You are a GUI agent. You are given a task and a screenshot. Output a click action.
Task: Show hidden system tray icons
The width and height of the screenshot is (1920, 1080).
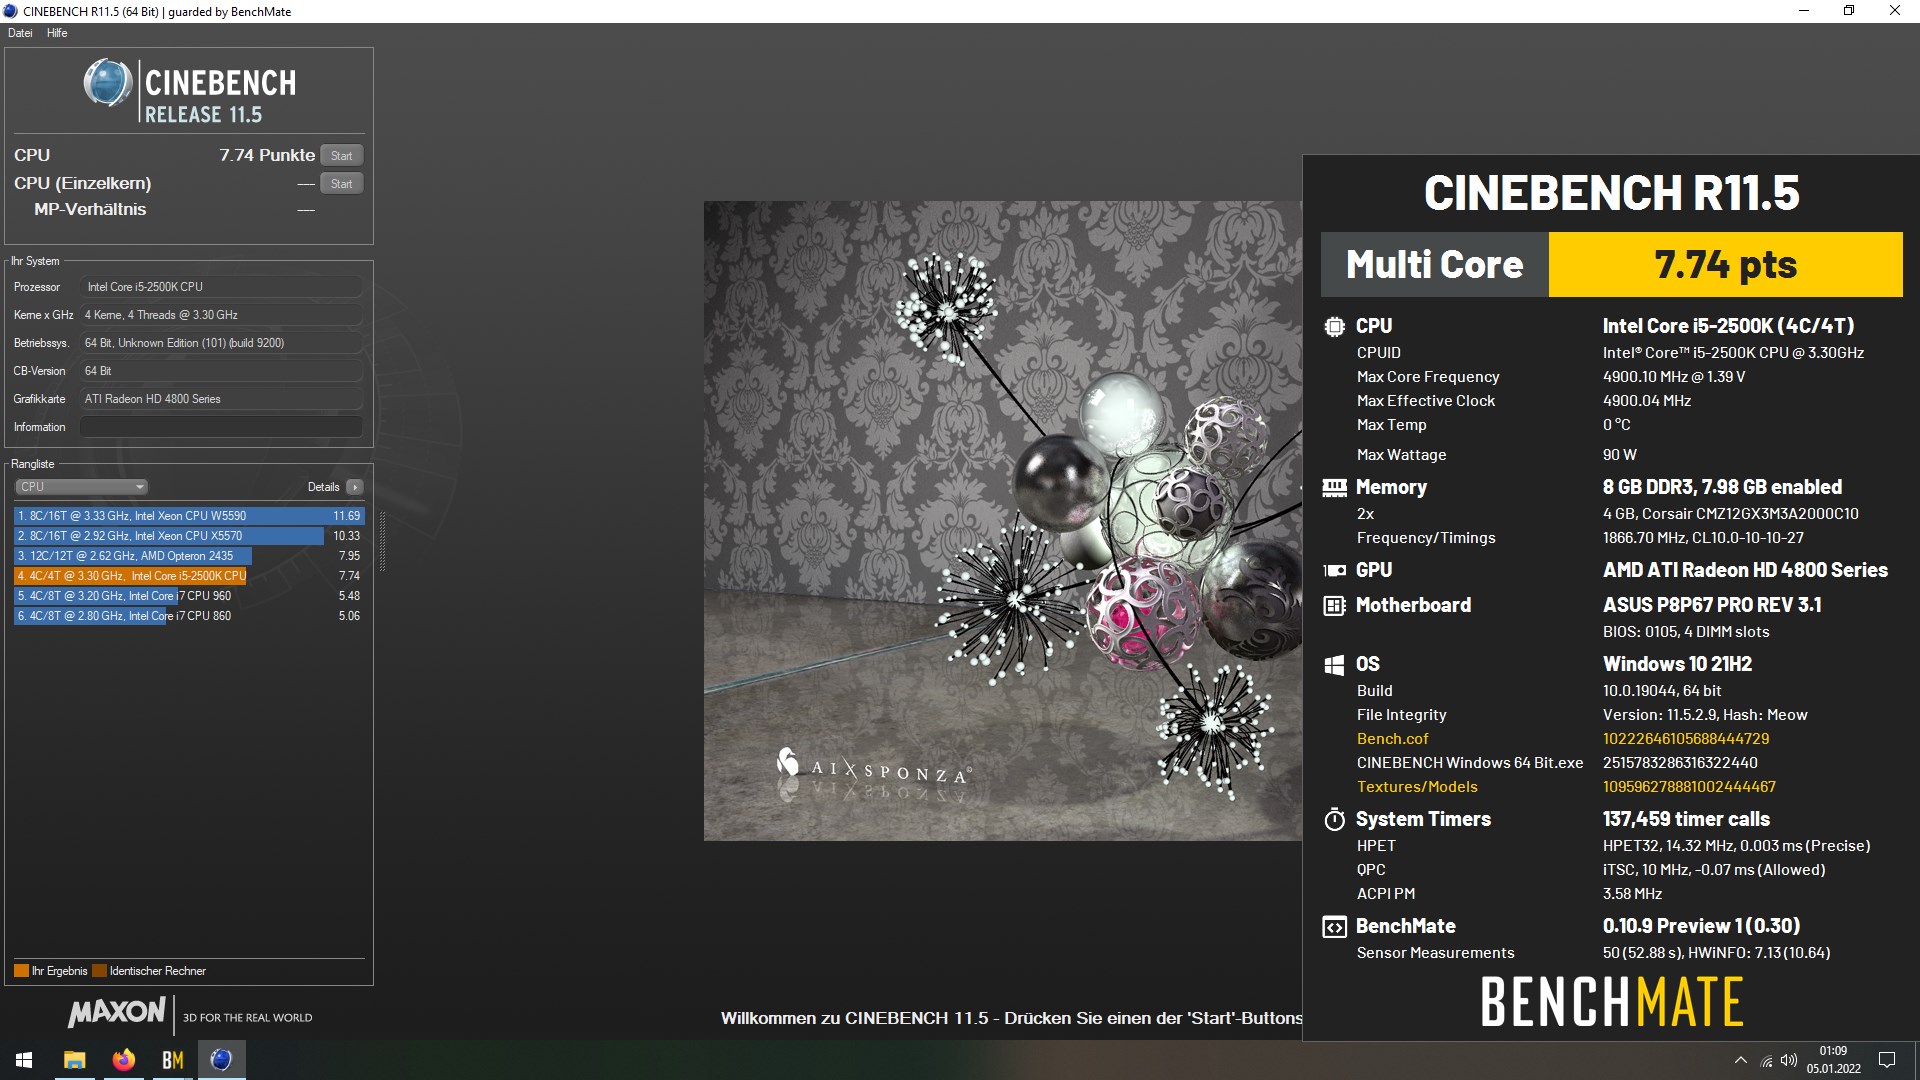pos(1740,1060)
